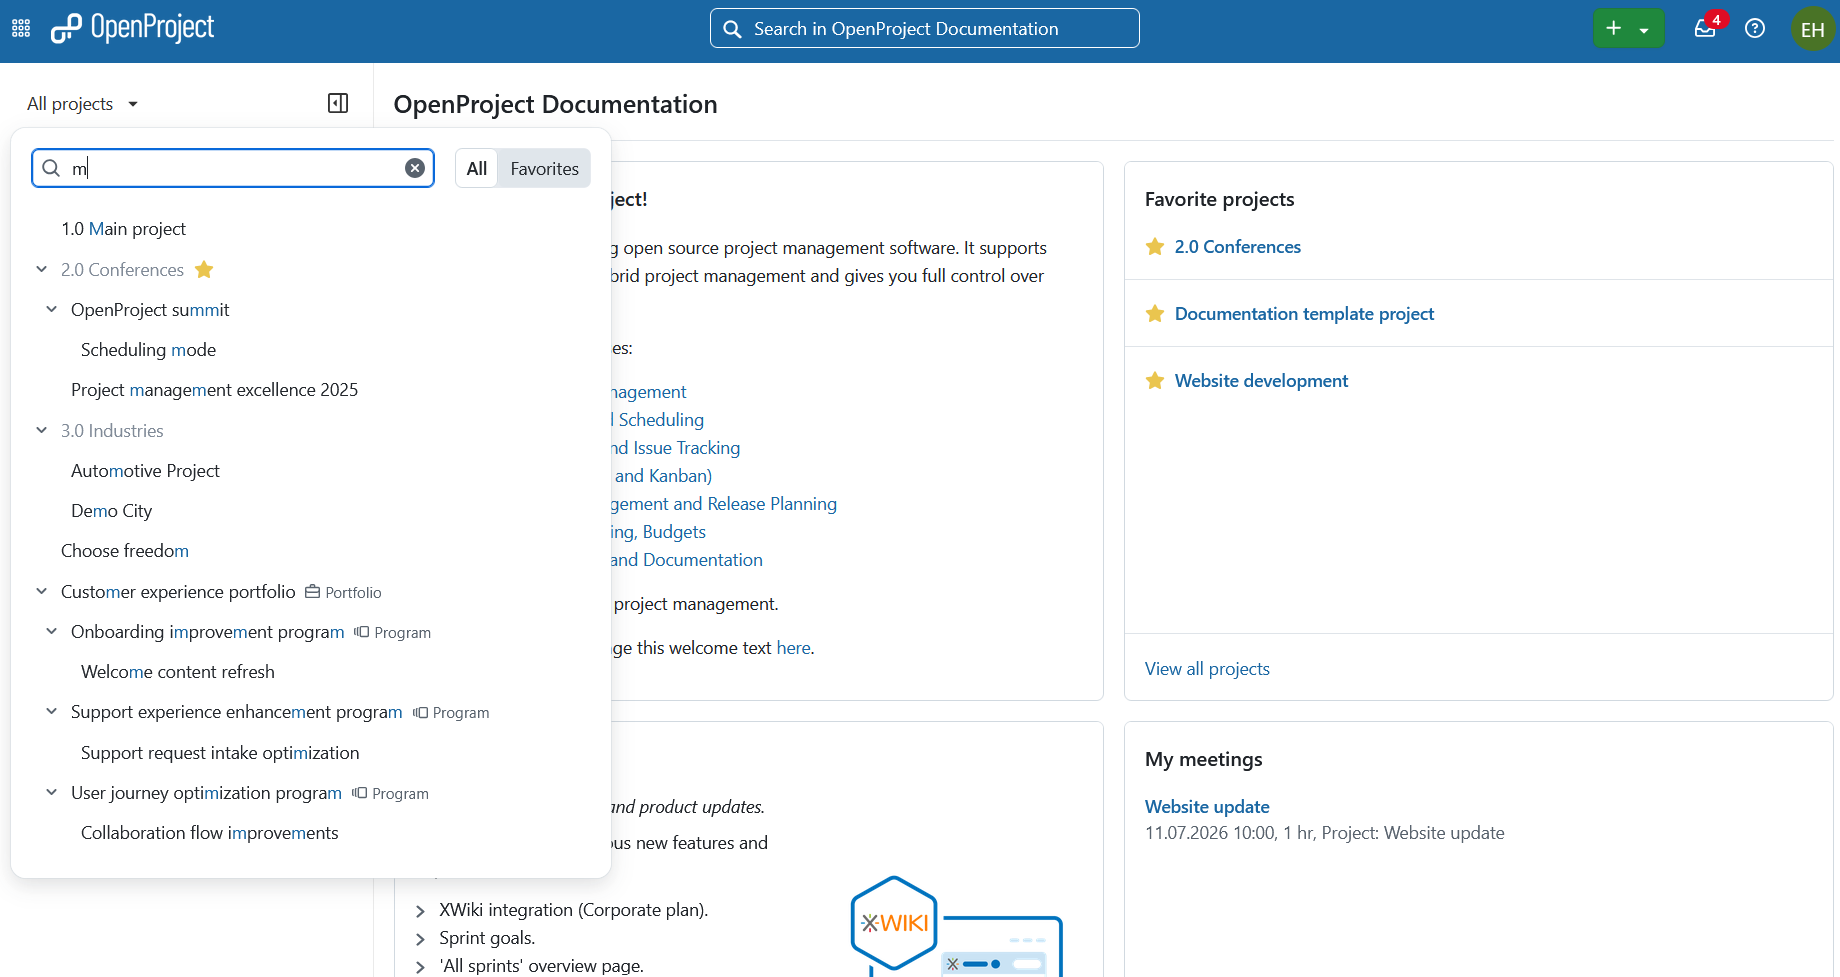Viewport: 1840px width, 977px height.
Task: Collapse the Customer experience portfolio node
Action: [x=41, y=591]
